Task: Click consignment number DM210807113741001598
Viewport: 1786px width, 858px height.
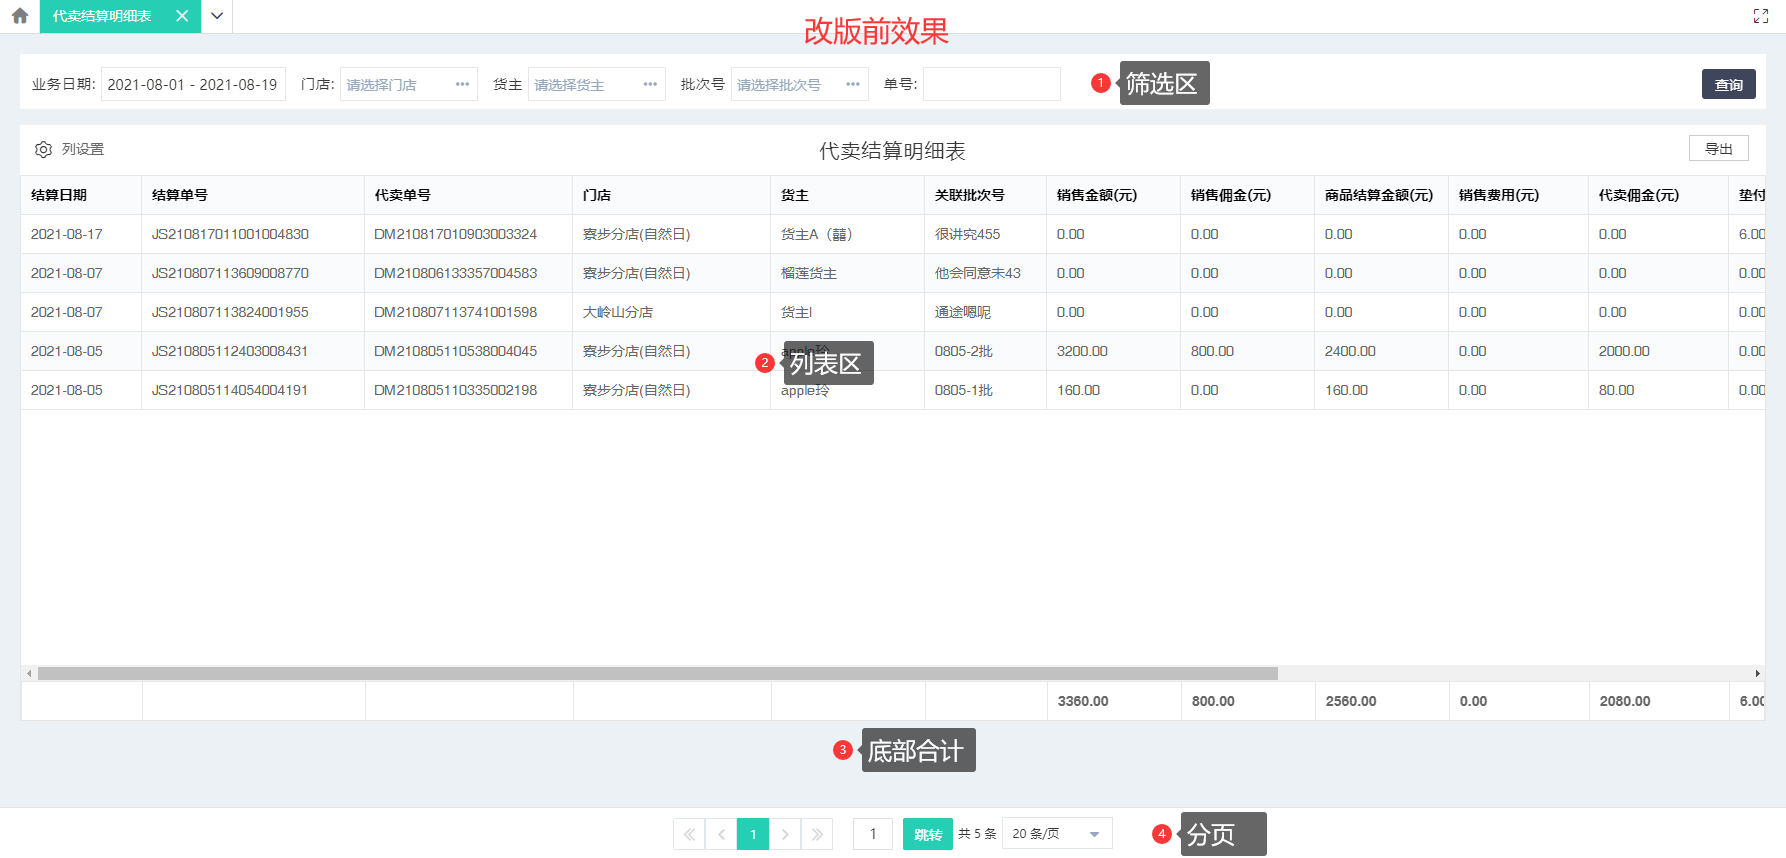Action: point(456,312)
